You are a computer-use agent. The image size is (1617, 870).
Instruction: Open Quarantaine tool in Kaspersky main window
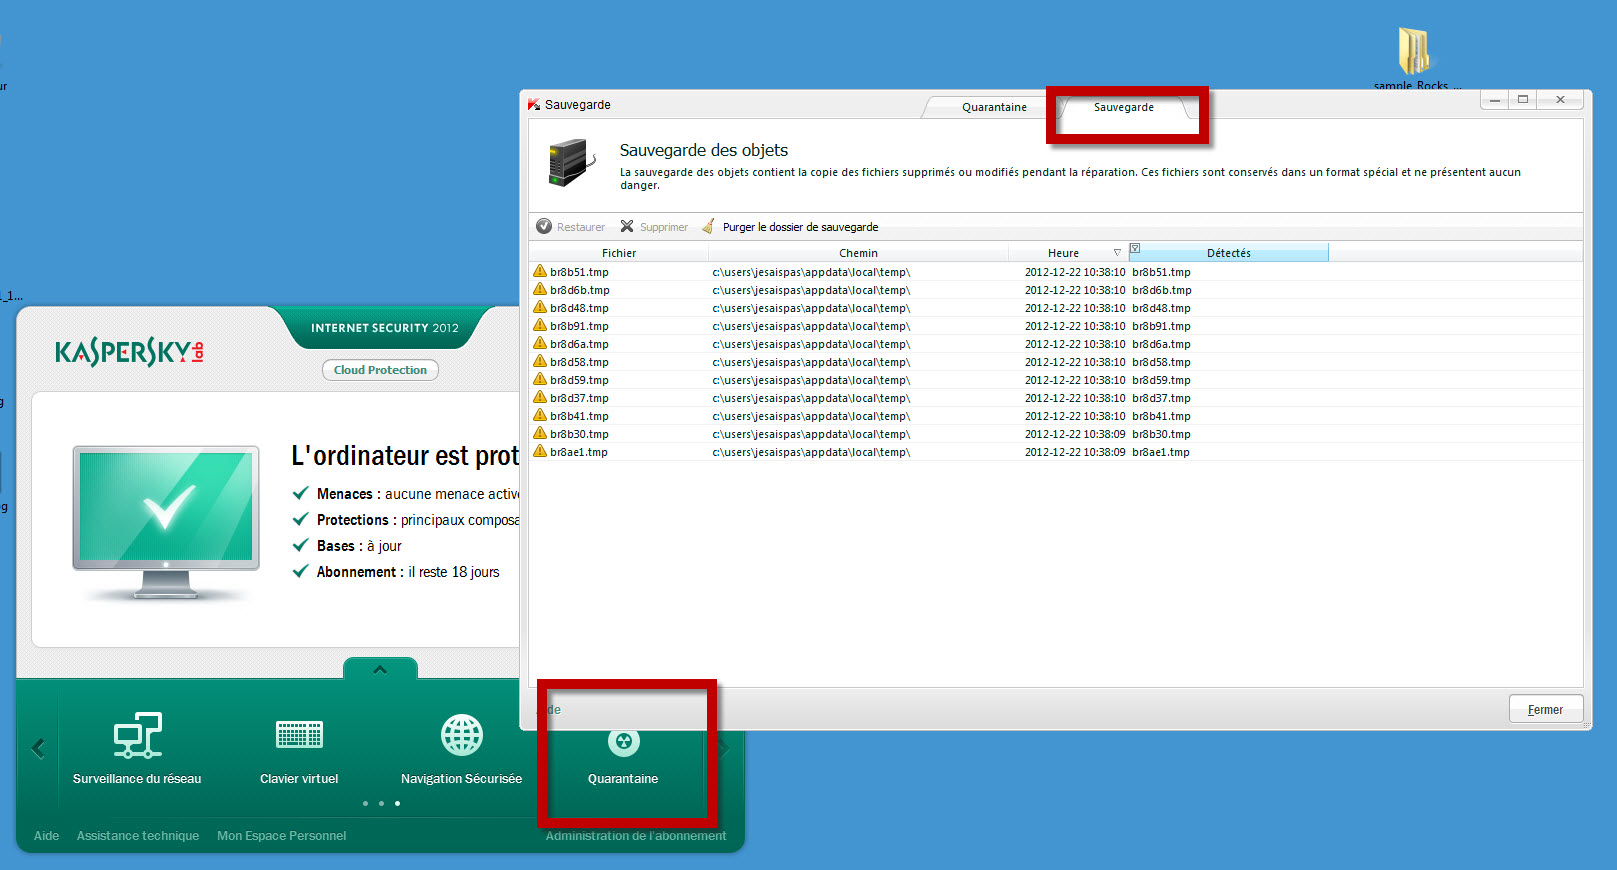coord(623,757)
